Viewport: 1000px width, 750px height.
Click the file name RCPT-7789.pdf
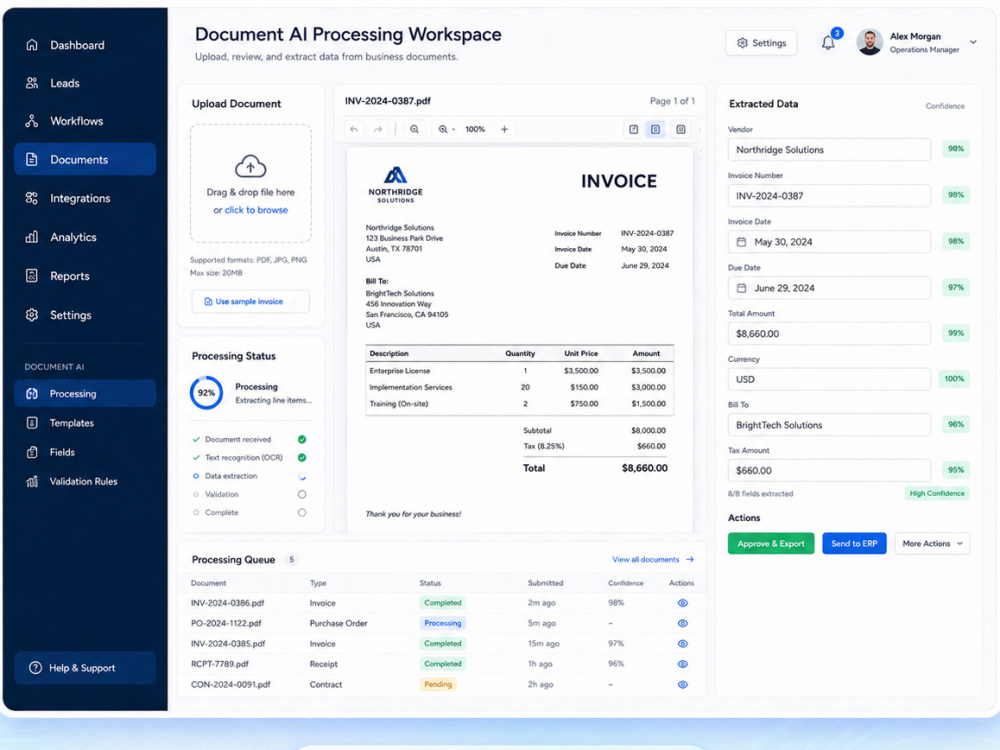(219, 664)
